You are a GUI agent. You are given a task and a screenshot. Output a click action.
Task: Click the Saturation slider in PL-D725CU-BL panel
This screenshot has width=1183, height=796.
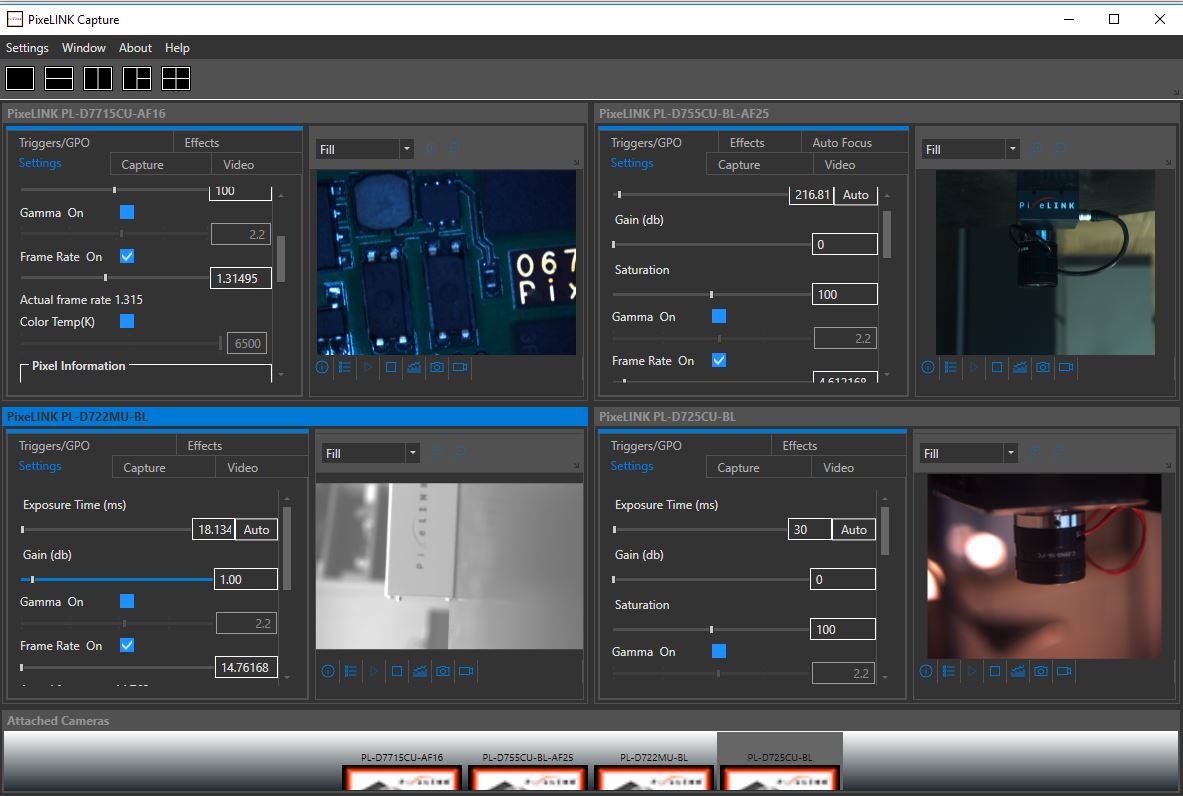711,630
